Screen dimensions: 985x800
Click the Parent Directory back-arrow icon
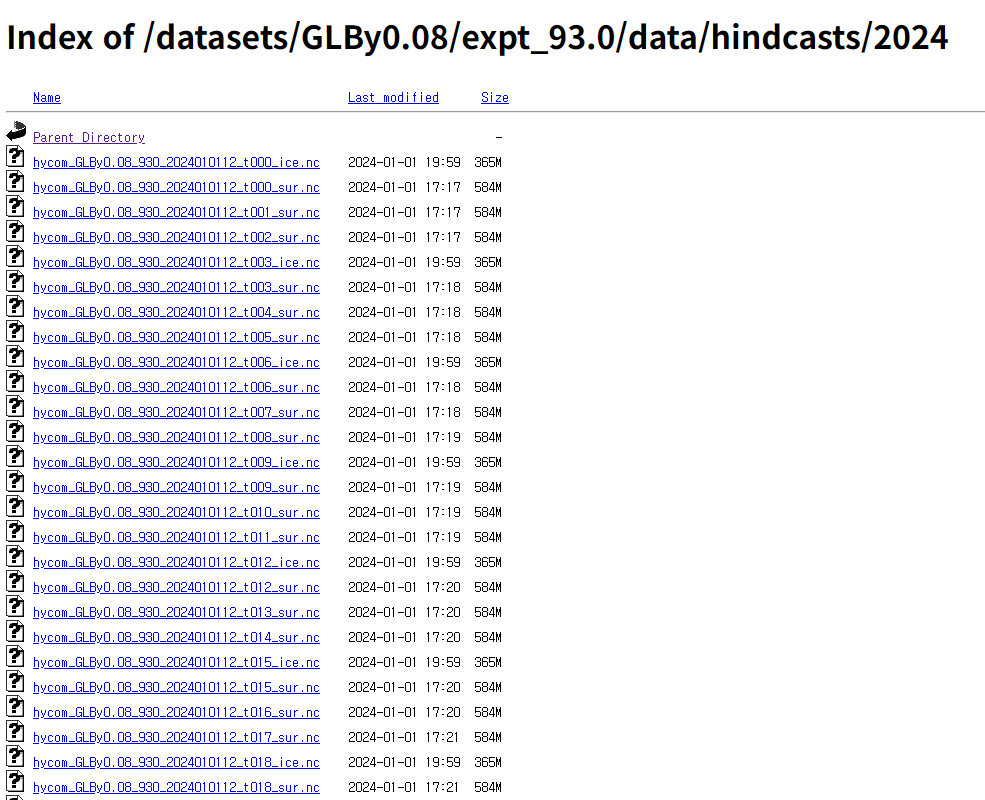tap(15, 131)
